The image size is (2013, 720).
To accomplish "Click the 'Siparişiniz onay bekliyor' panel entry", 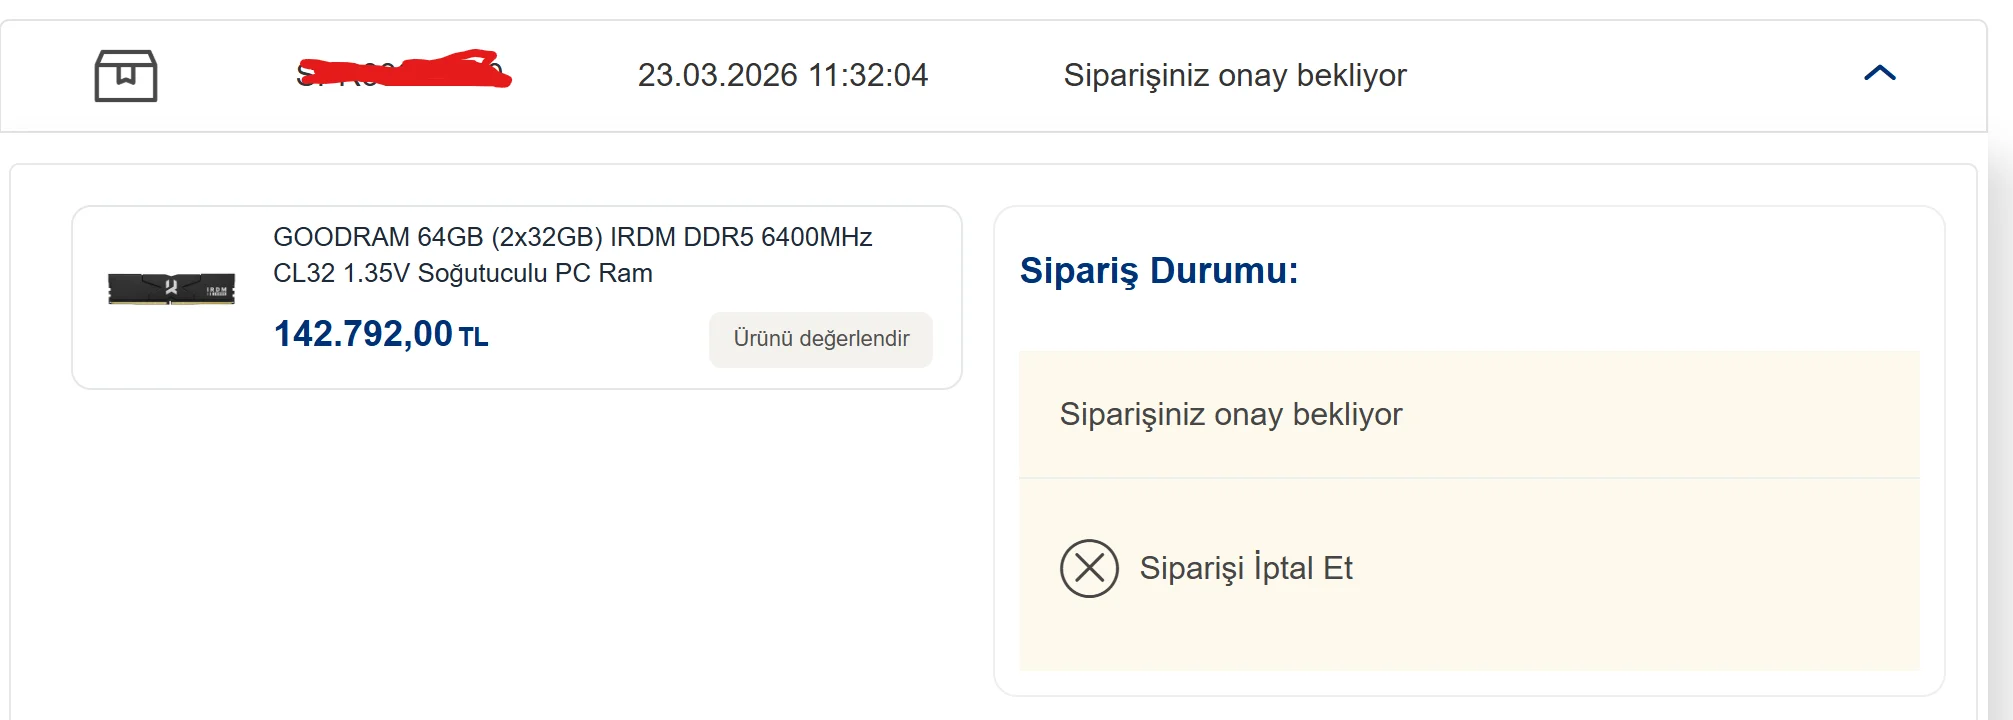I will [1232, 413].
